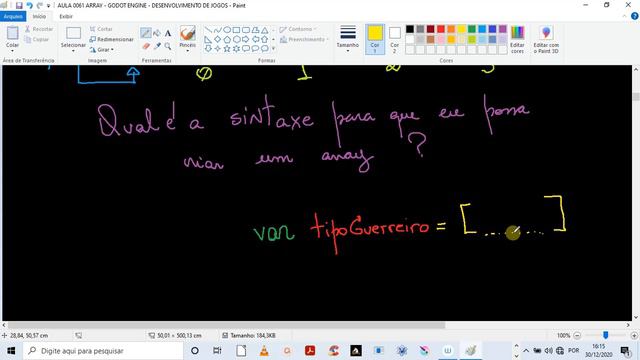
Task: Open the Arquivo file menu
Action: (13, 16)
